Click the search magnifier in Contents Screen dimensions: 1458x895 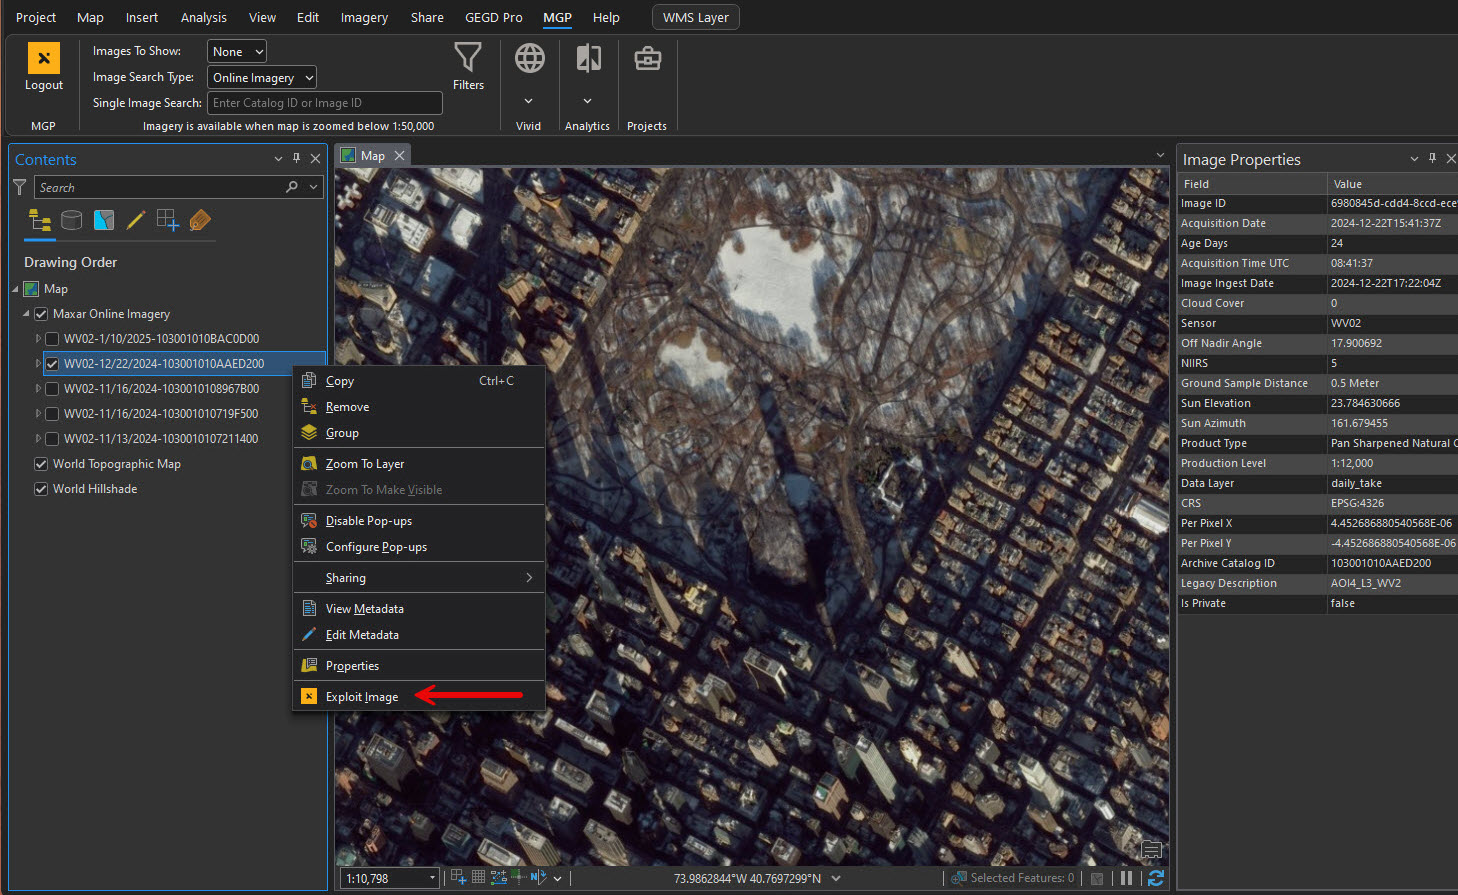[x=292, y=187]
